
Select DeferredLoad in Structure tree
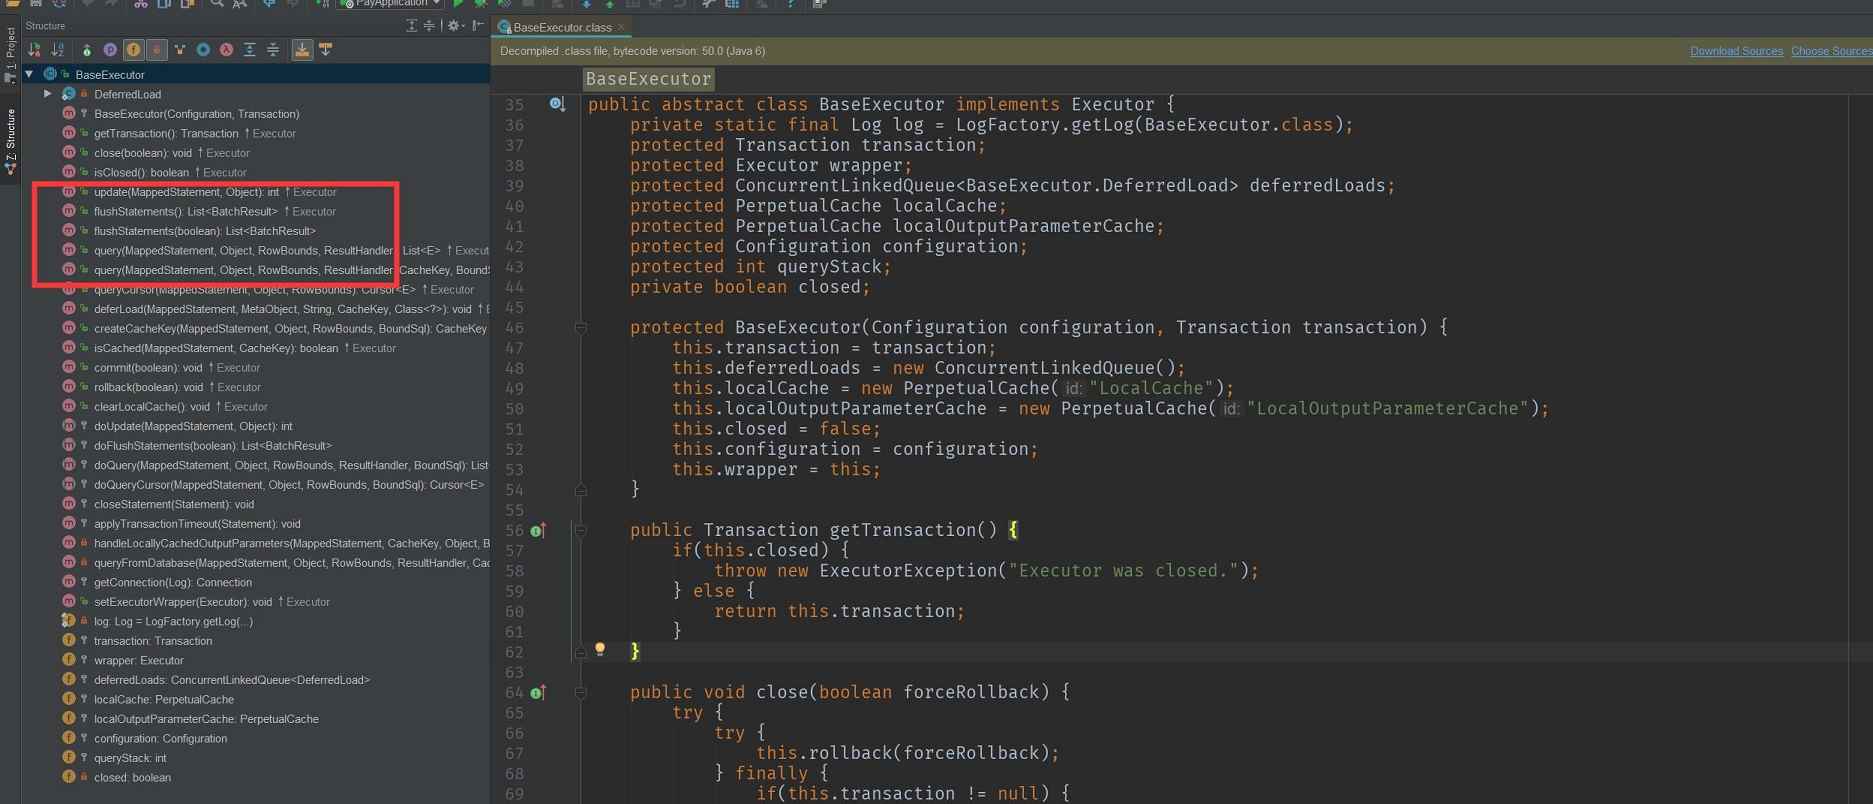127,94
